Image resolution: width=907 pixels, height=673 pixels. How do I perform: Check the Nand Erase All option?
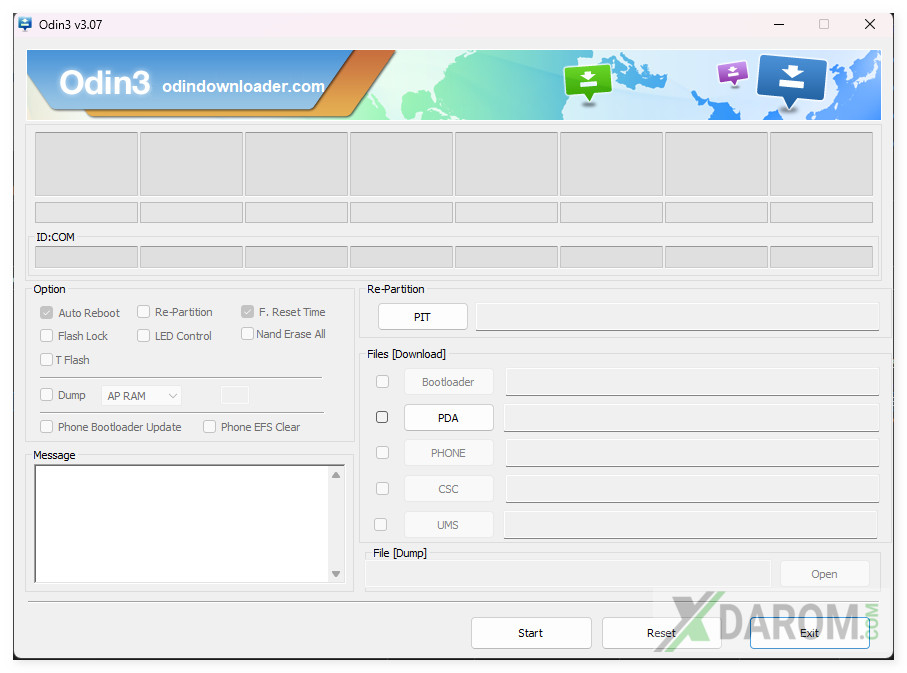247,334
